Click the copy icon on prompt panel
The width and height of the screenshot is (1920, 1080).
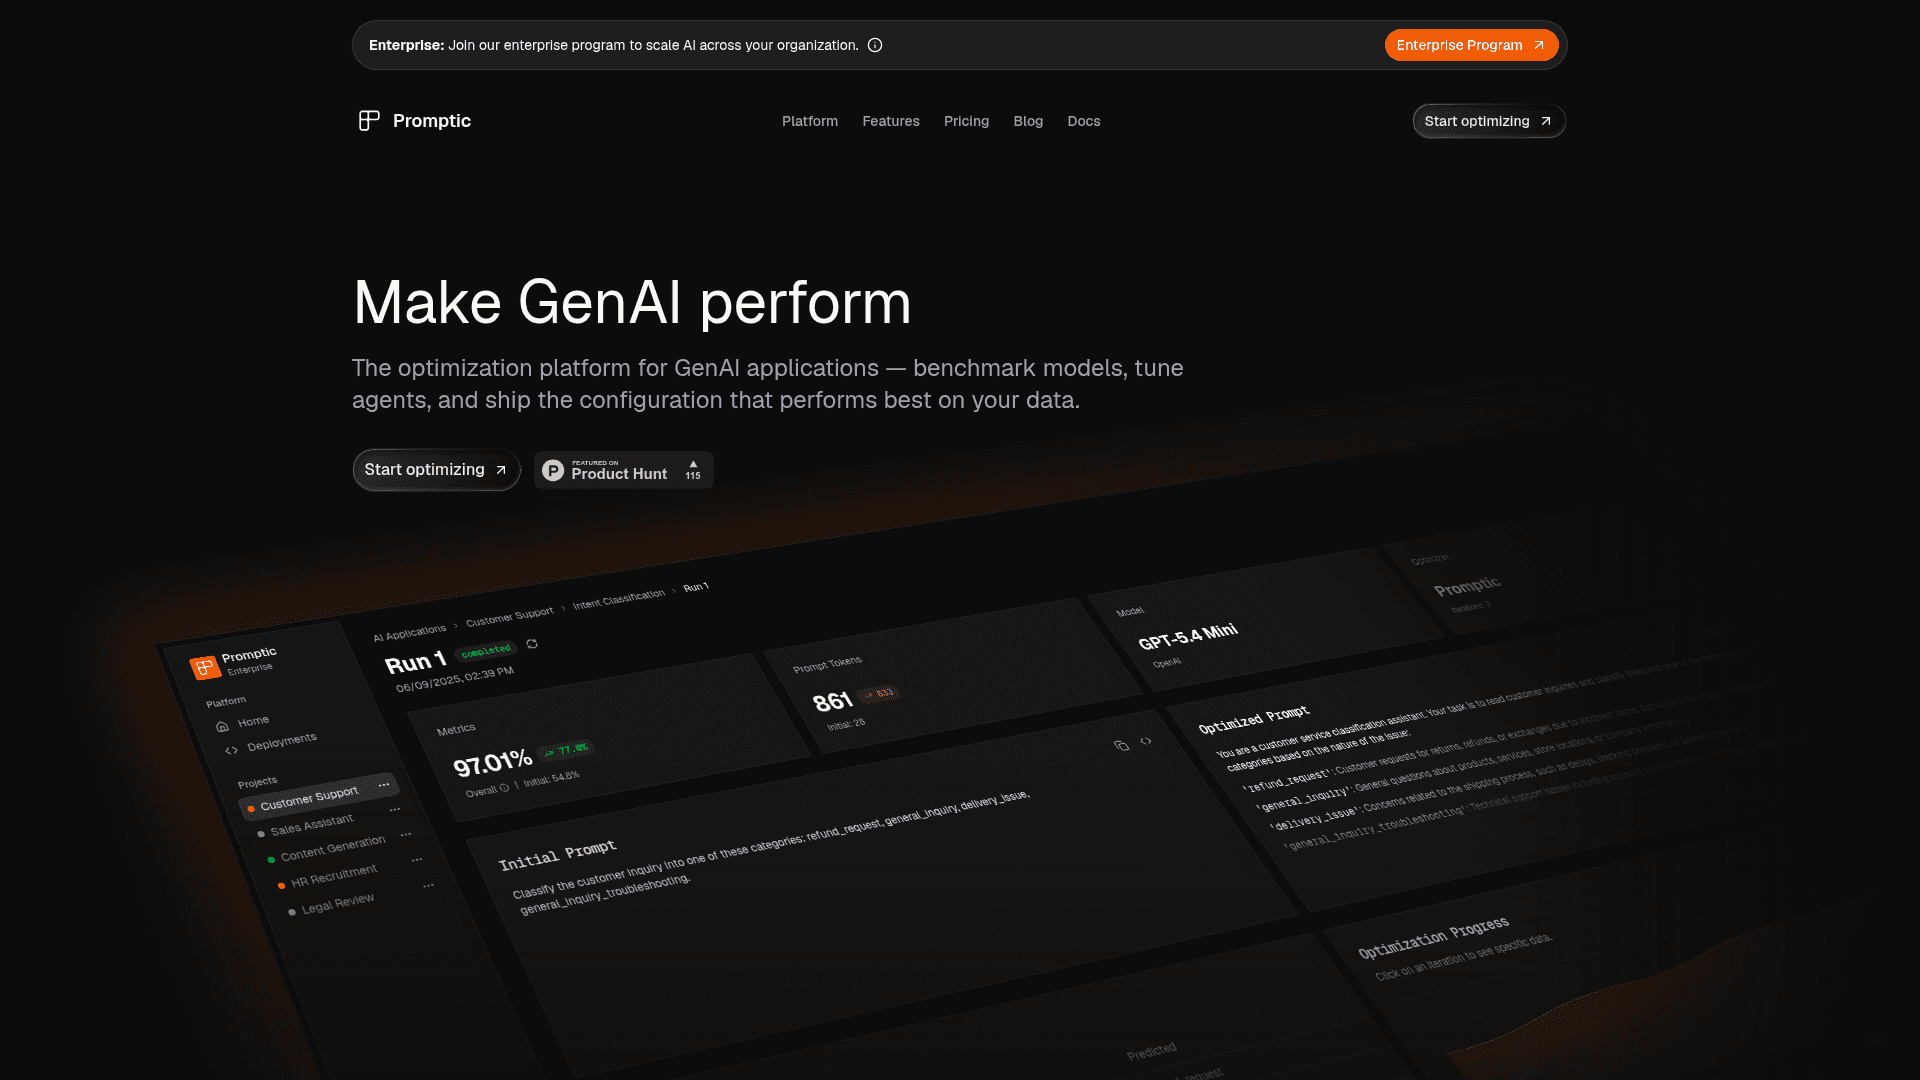coord(1121,745)
